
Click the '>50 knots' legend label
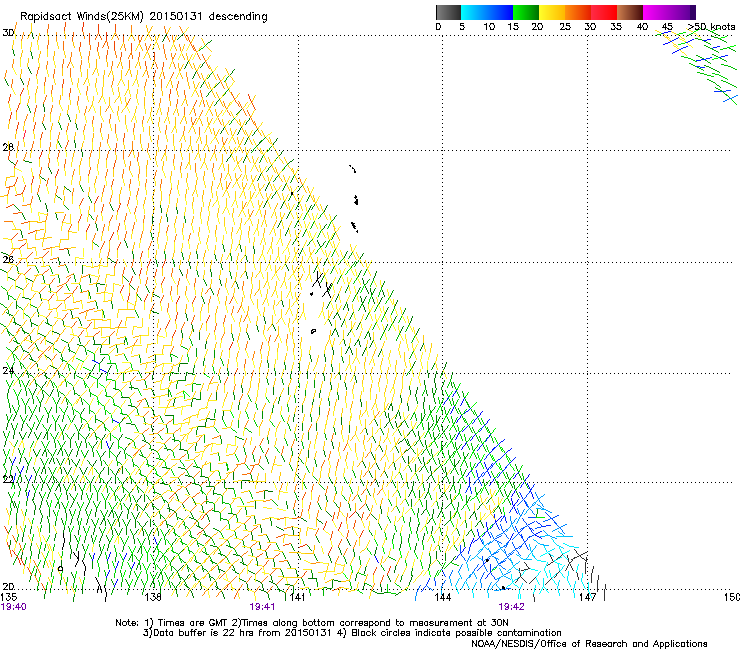click(711, 27)
